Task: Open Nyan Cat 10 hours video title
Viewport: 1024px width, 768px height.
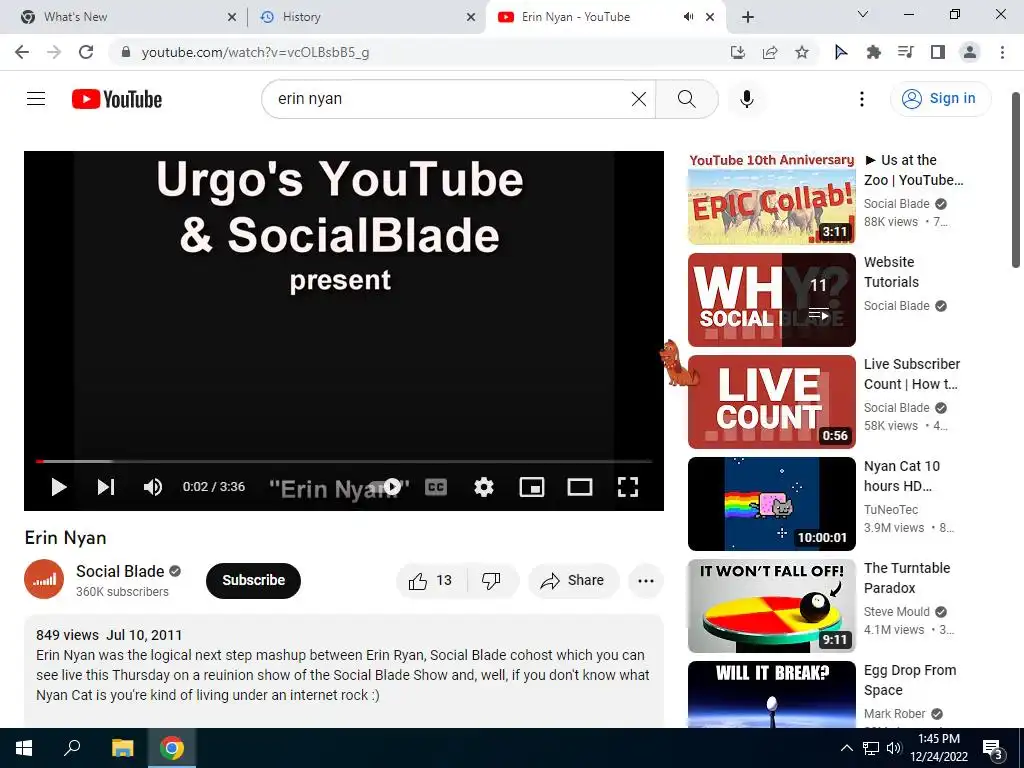Action: [x=902, y=476]
